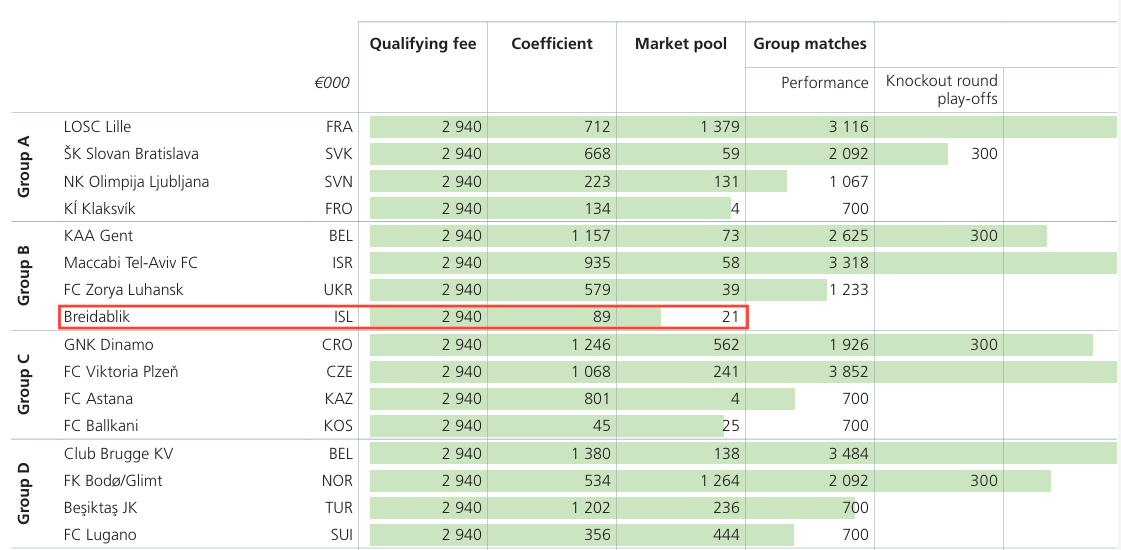1121x550 pixels.
Task: Click FC Lugano market pool 444
Action: (x=726, y=535)
